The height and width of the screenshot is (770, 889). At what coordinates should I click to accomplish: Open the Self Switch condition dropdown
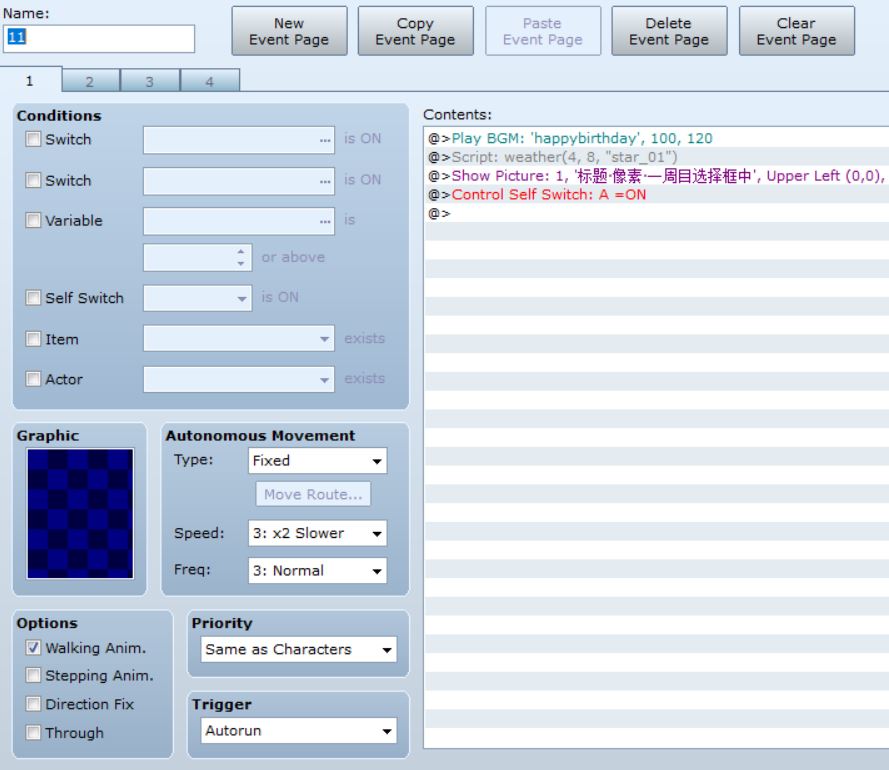(x=198, y=298)
